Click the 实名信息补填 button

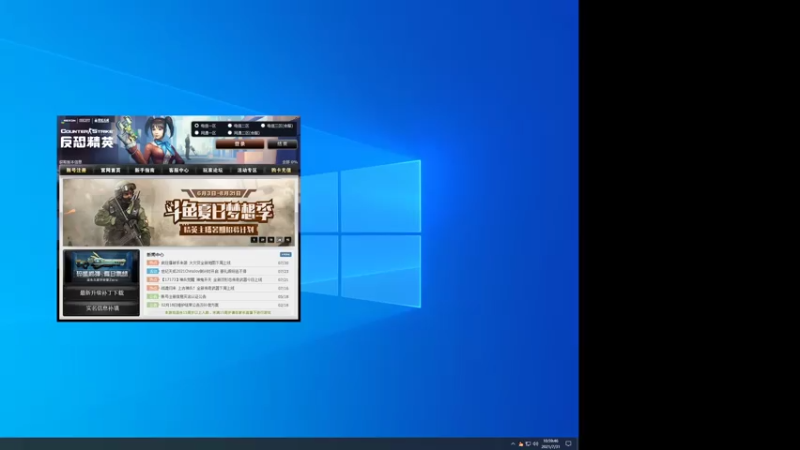coord(102,309)
